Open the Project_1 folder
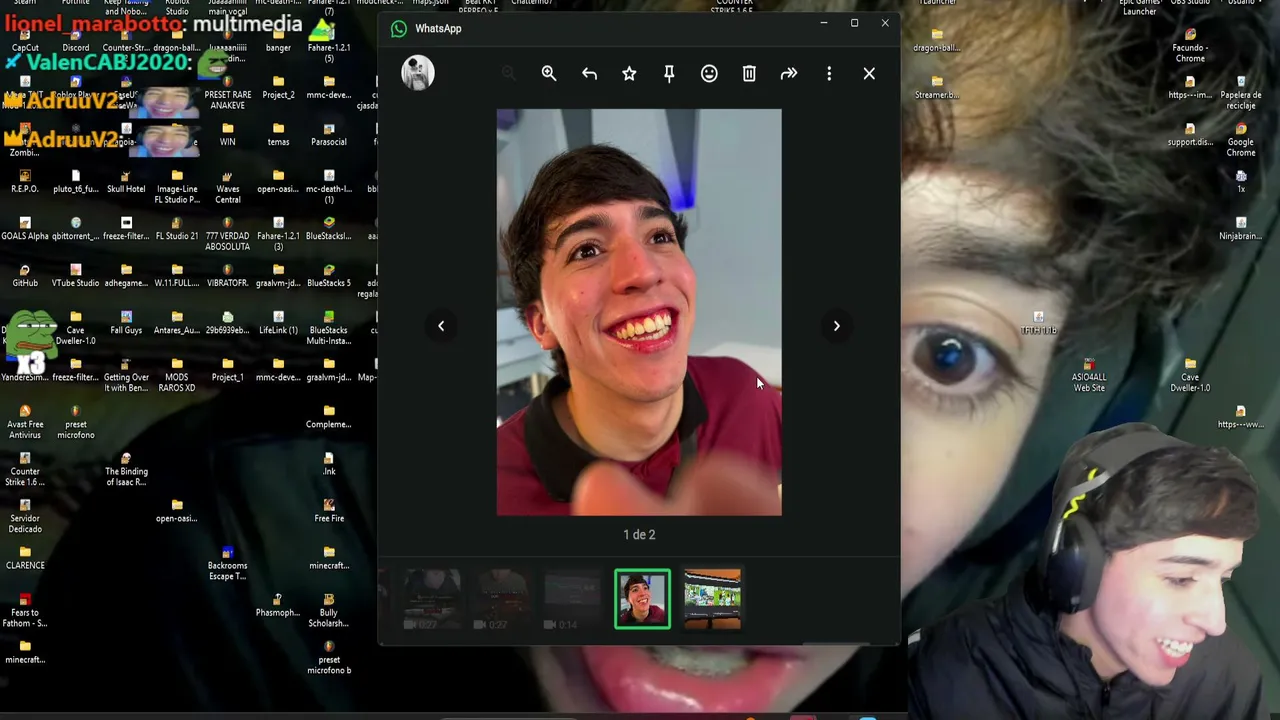Screen dimensions: 1280x720 pyautogui.click(x=228, y=369)
